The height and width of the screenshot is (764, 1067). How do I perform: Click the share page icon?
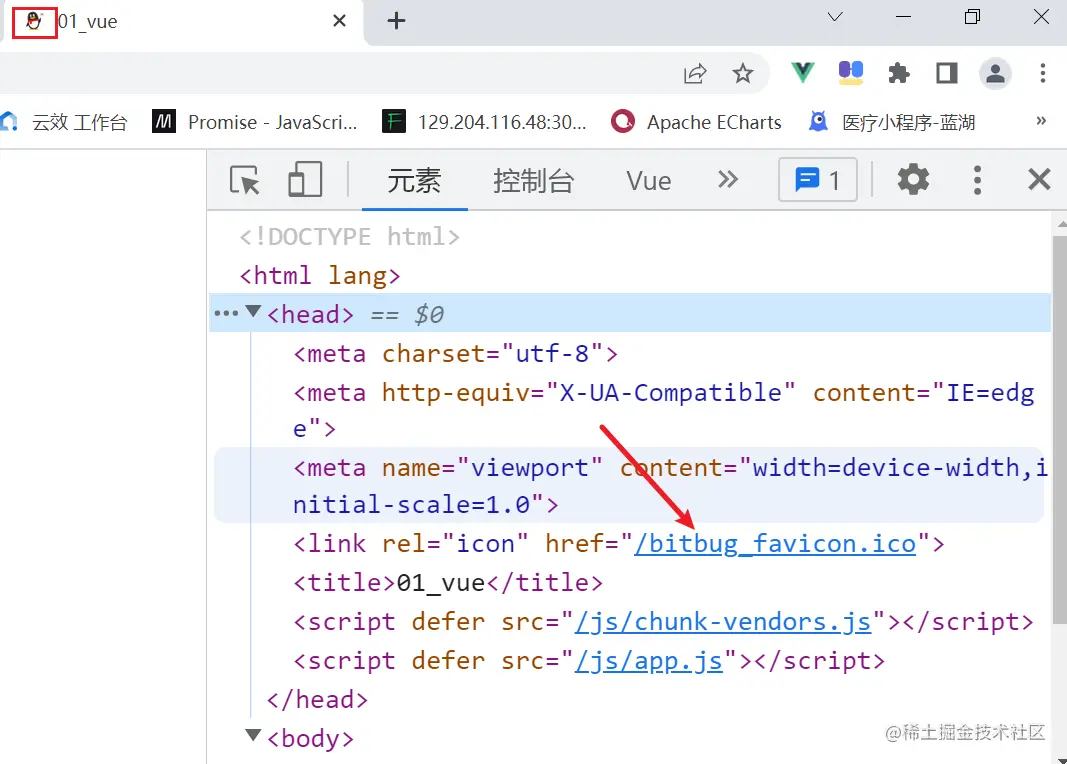click(695, 73)
